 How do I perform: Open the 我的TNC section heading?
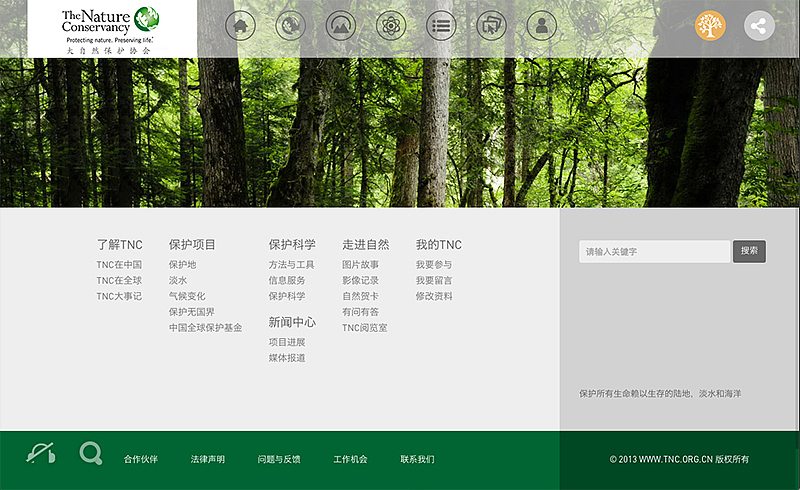click(439, 245)
